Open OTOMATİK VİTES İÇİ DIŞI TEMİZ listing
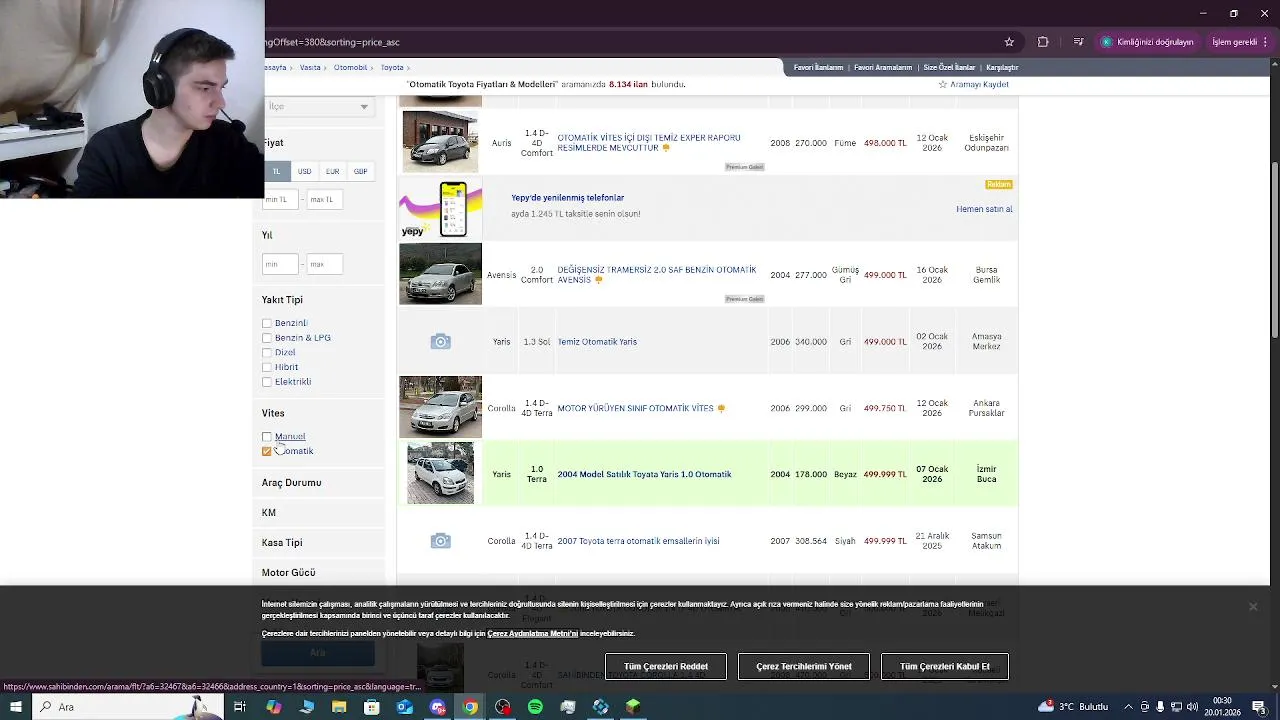This screenshot has height=720, width=1280. [649, 143]
